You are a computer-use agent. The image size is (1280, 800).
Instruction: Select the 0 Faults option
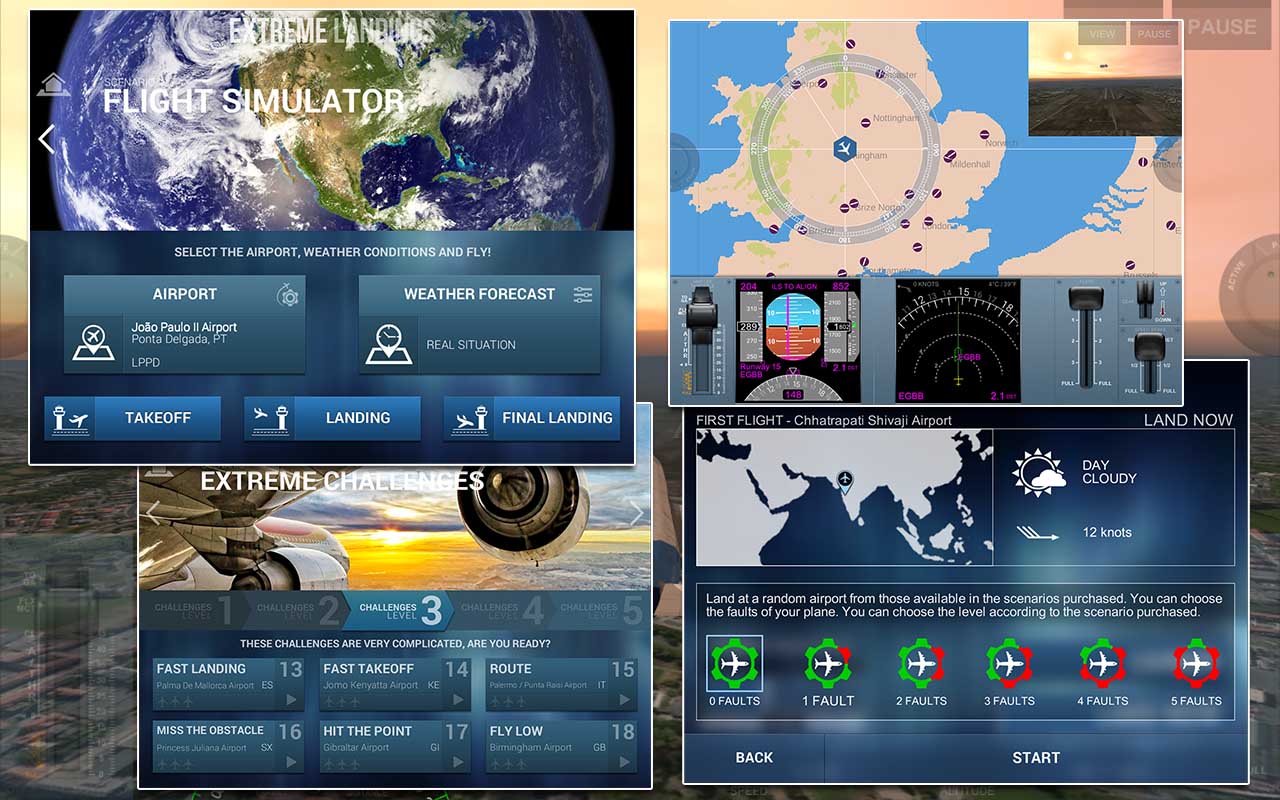coord(735,671)
